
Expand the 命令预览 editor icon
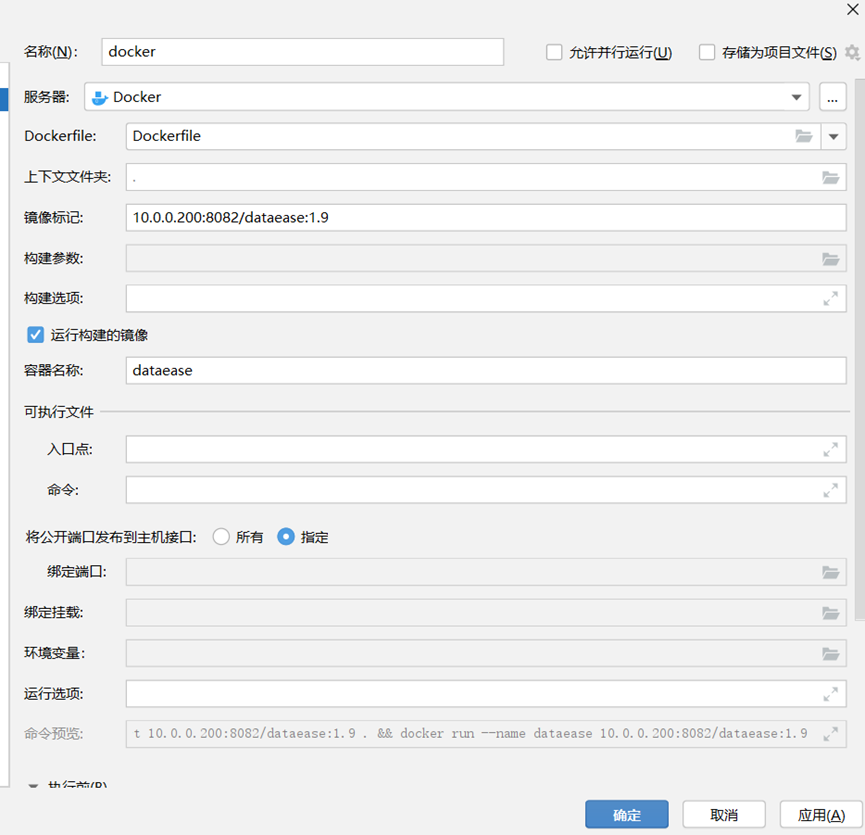point(830,733)
